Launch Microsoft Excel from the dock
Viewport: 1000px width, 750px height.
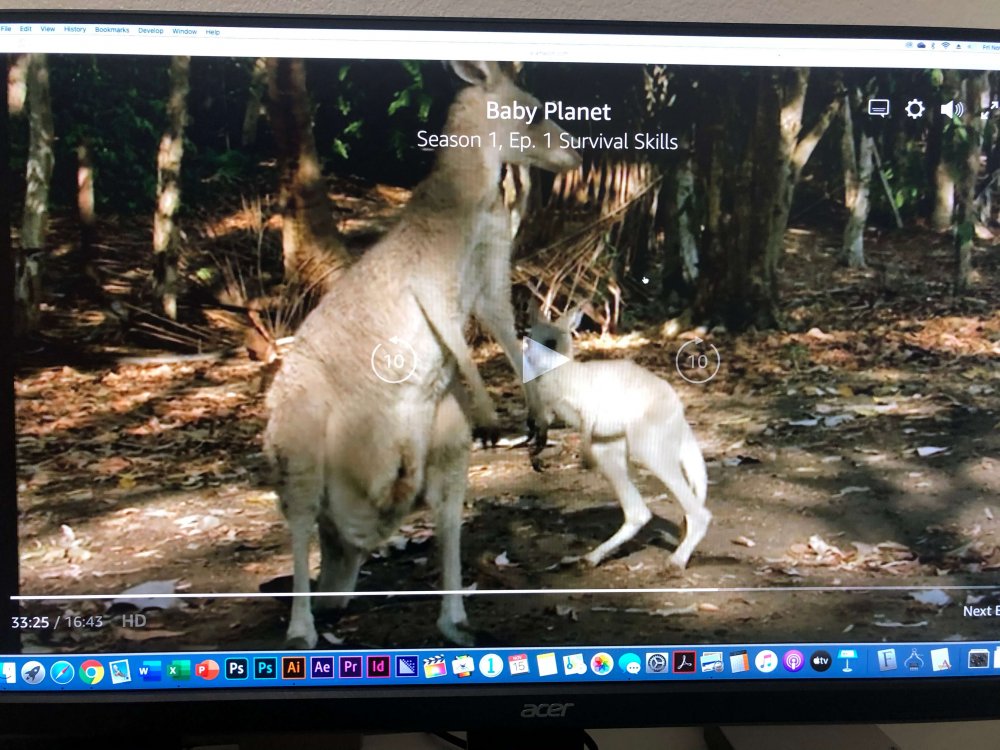pos(179,670)
